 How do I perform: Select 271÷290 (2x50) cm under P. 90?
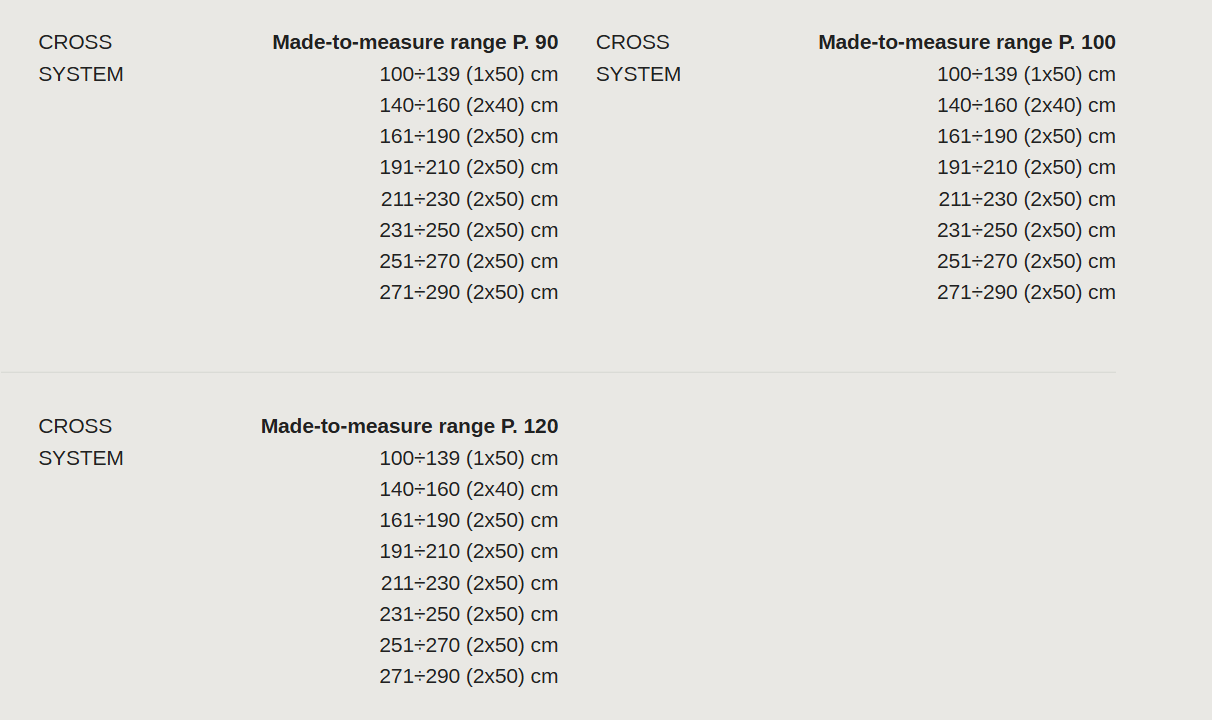click(469, 292)
